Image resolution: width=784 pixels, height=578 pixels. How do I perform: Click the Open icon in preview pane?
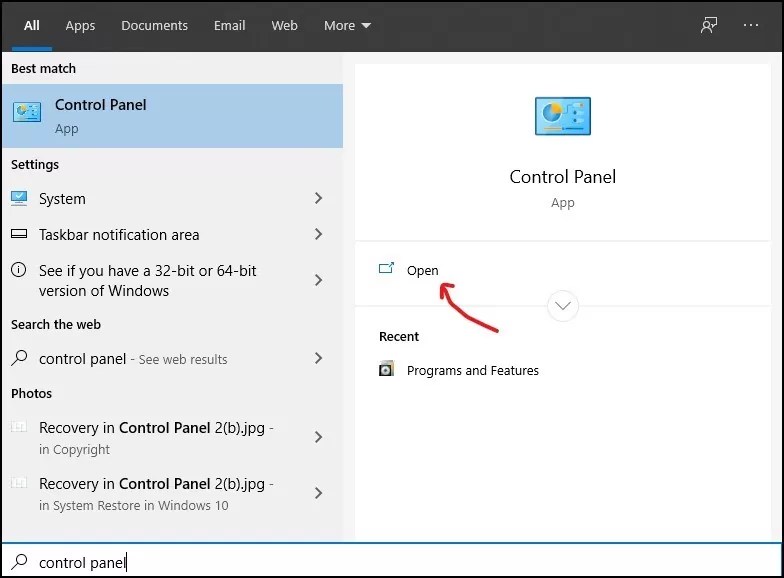tap(386, 268)
